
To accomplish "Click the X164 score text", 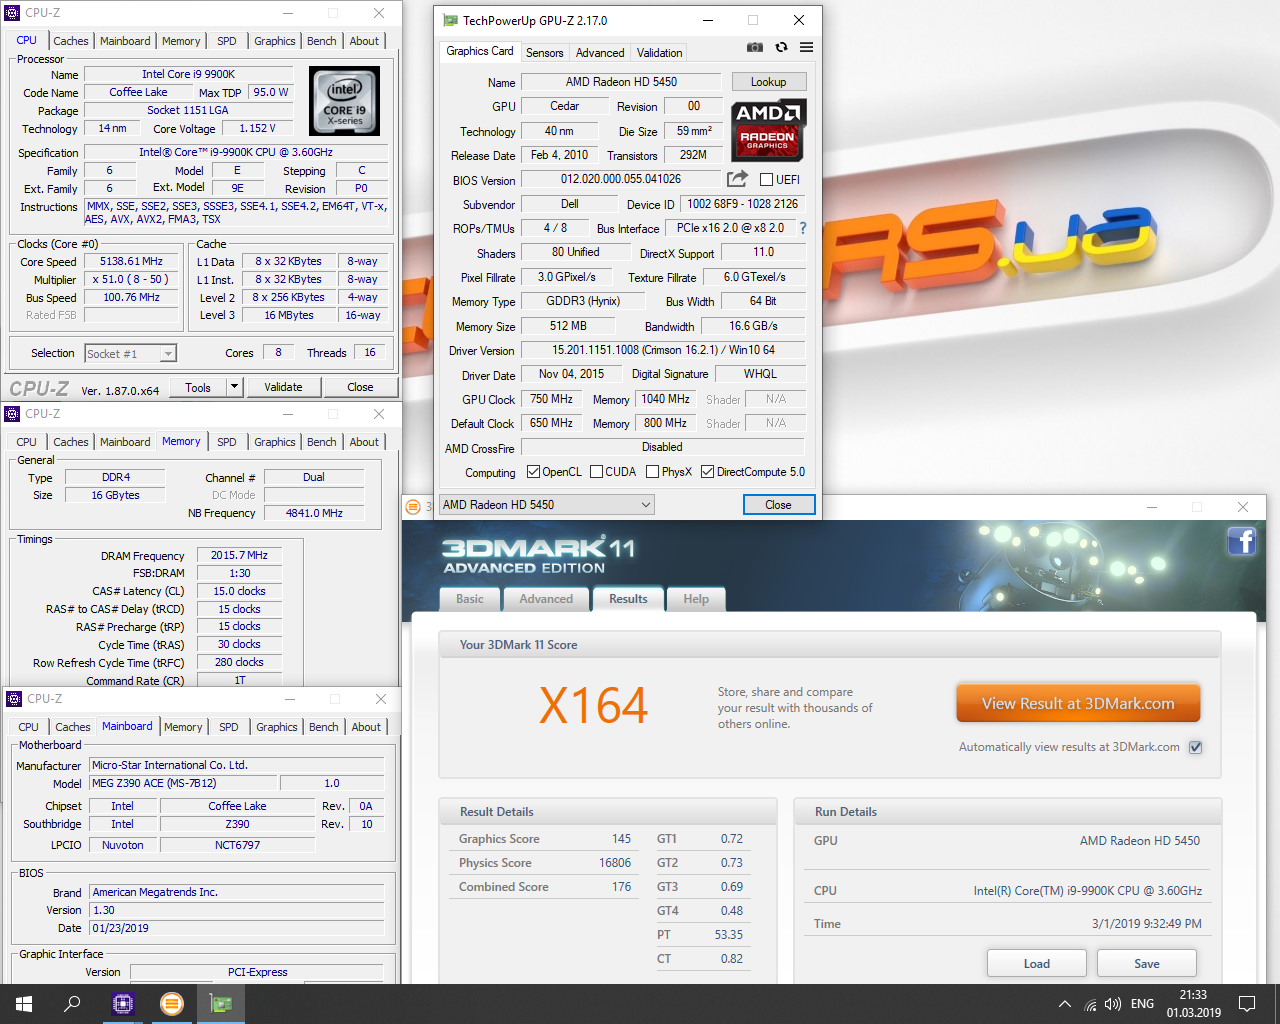I will pyautogui.click(x=594, y=706).
